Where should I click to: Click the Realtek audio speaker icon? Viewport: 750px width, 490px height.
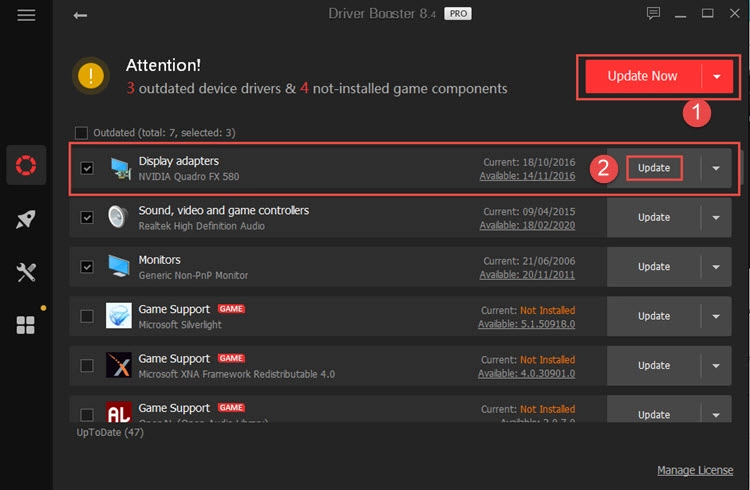pos(118,217)
